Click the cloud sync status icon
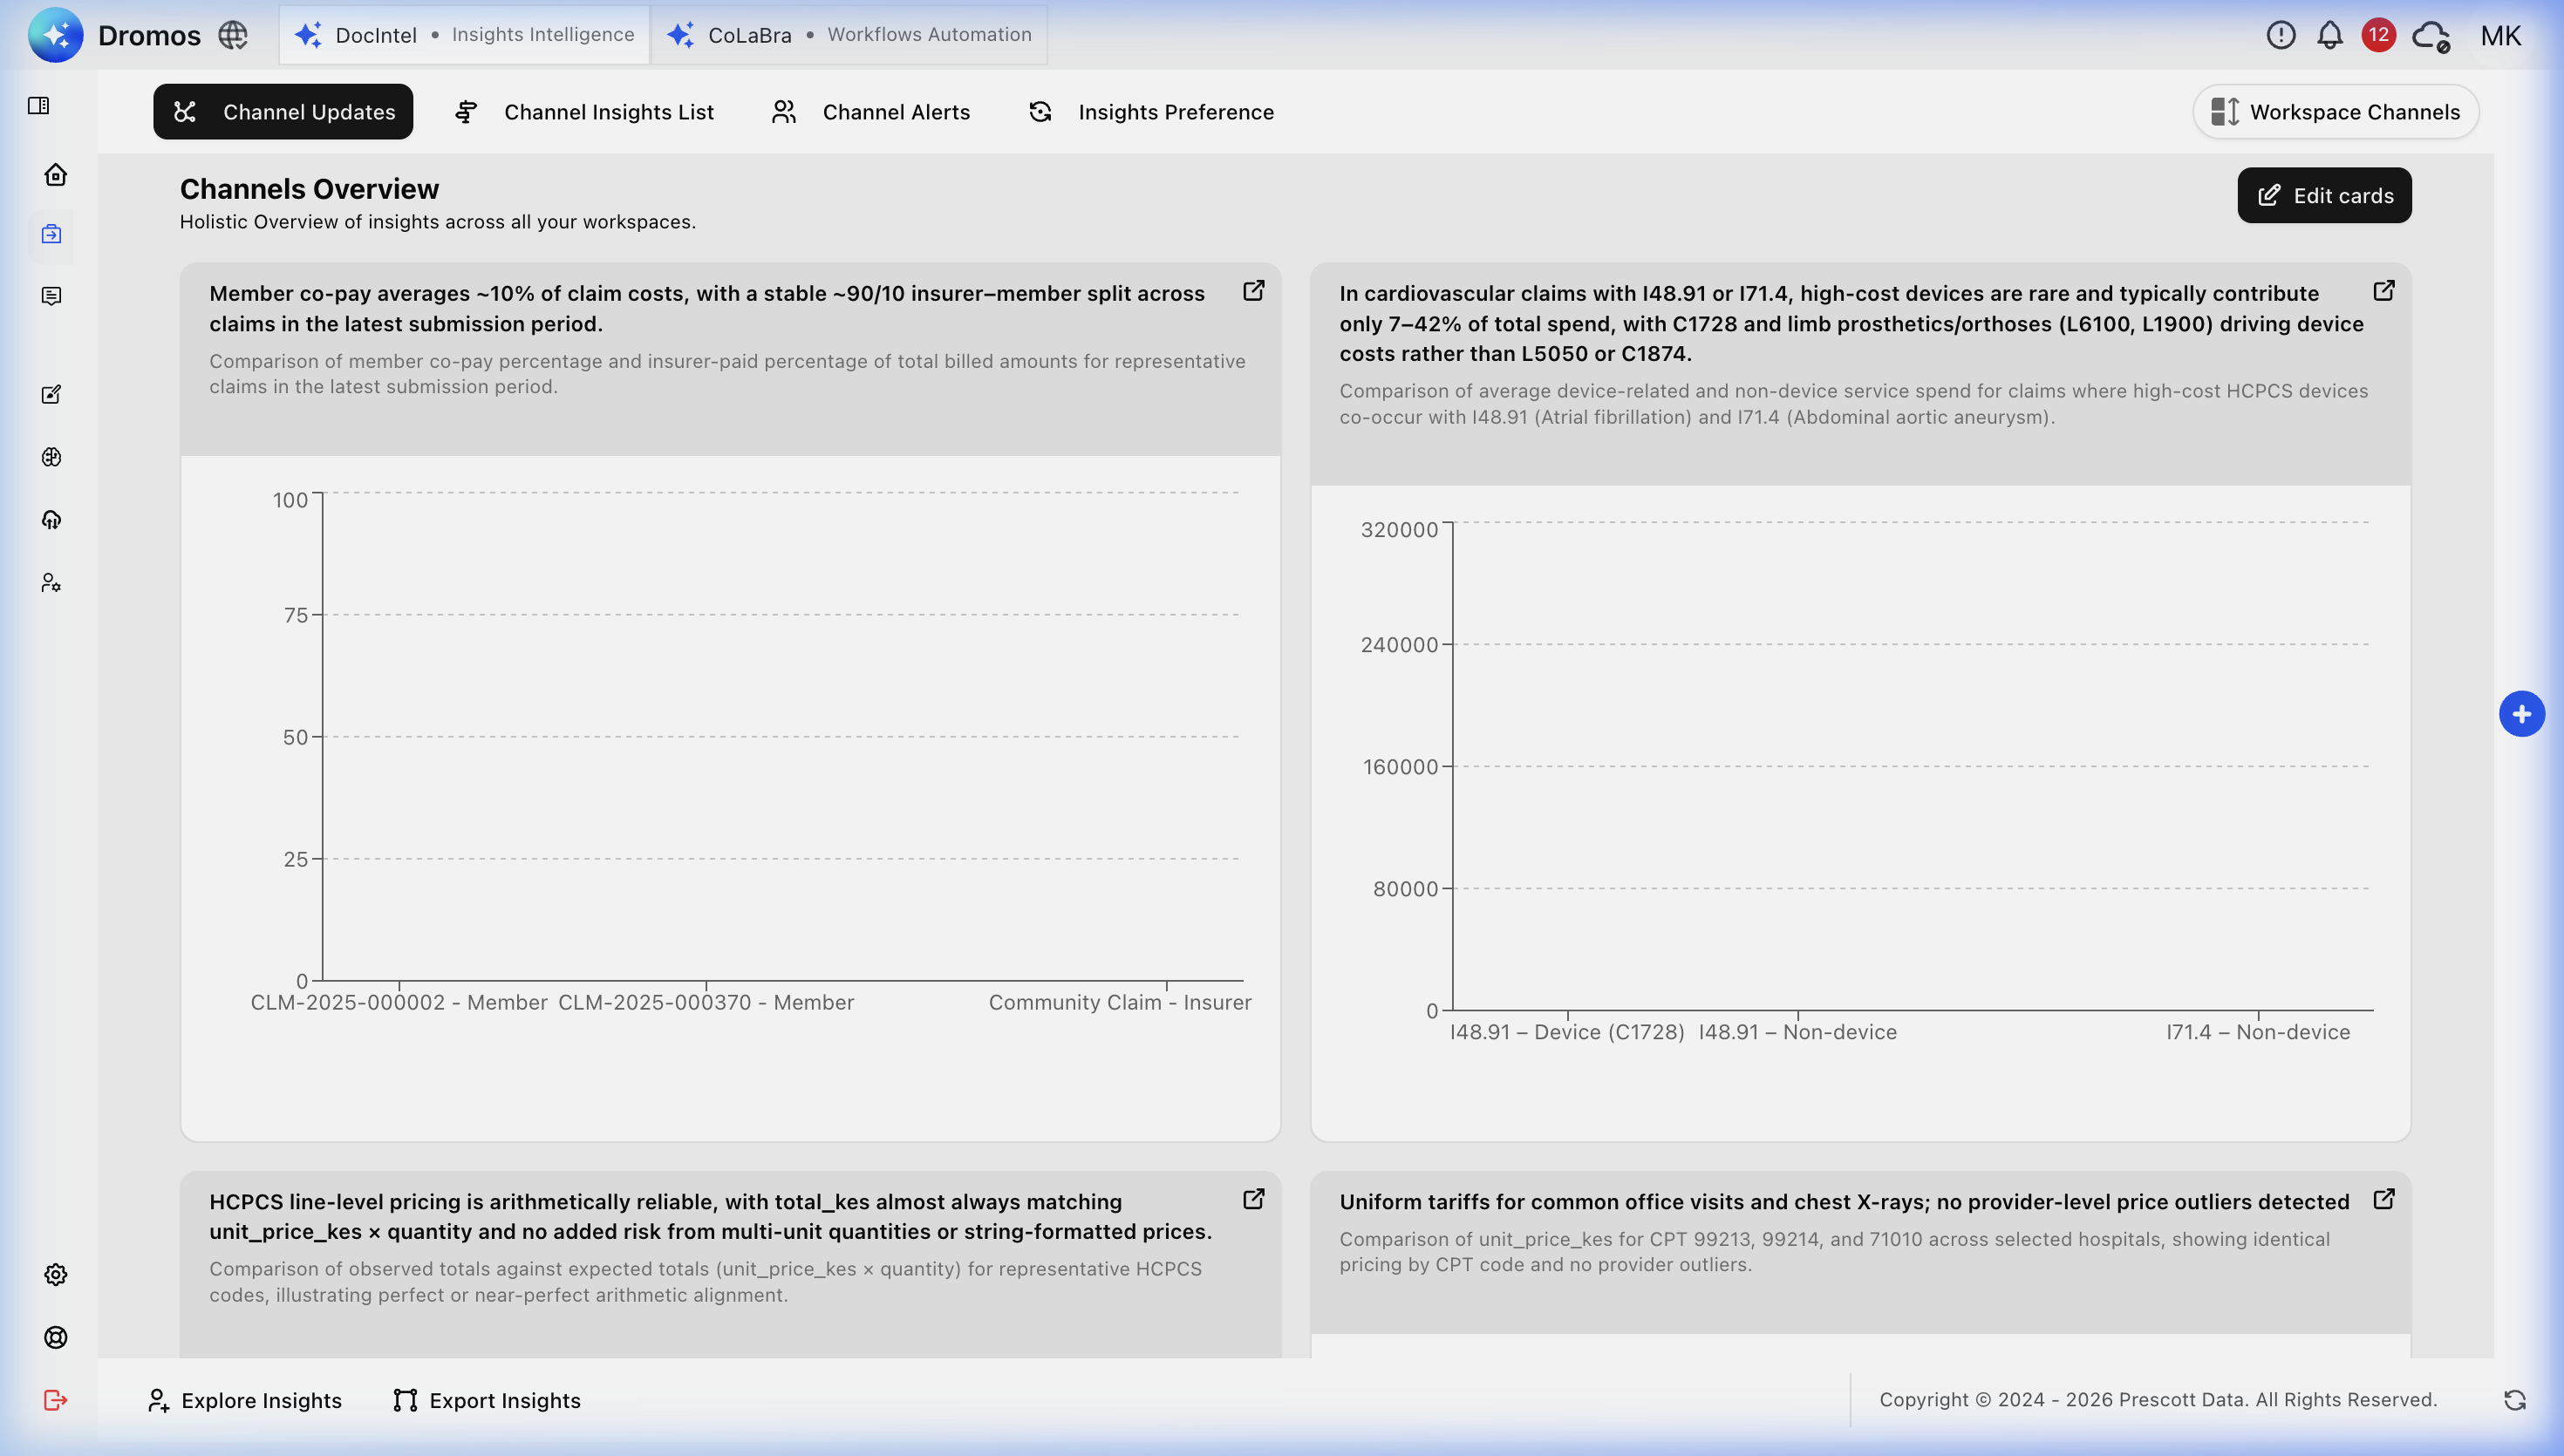Screen dimensions: 2564x1456 click(x=2430, y=35)
